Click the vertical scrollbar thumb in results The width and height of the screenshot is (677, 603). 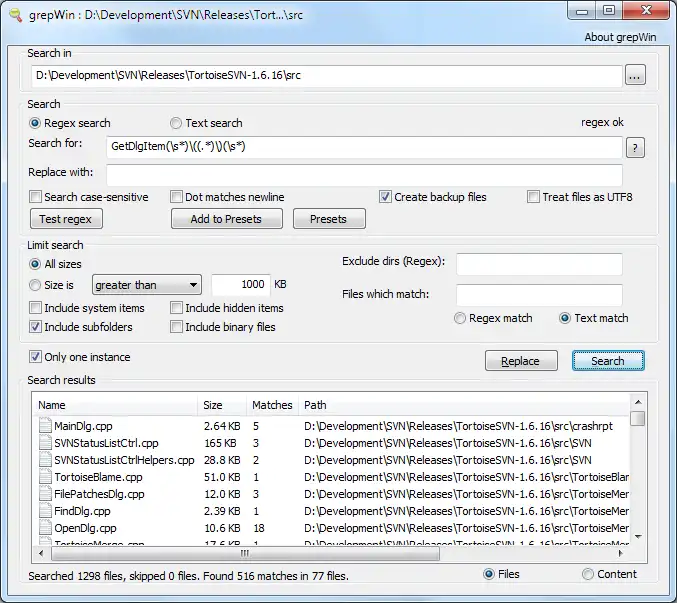click(x=638, y=418)
